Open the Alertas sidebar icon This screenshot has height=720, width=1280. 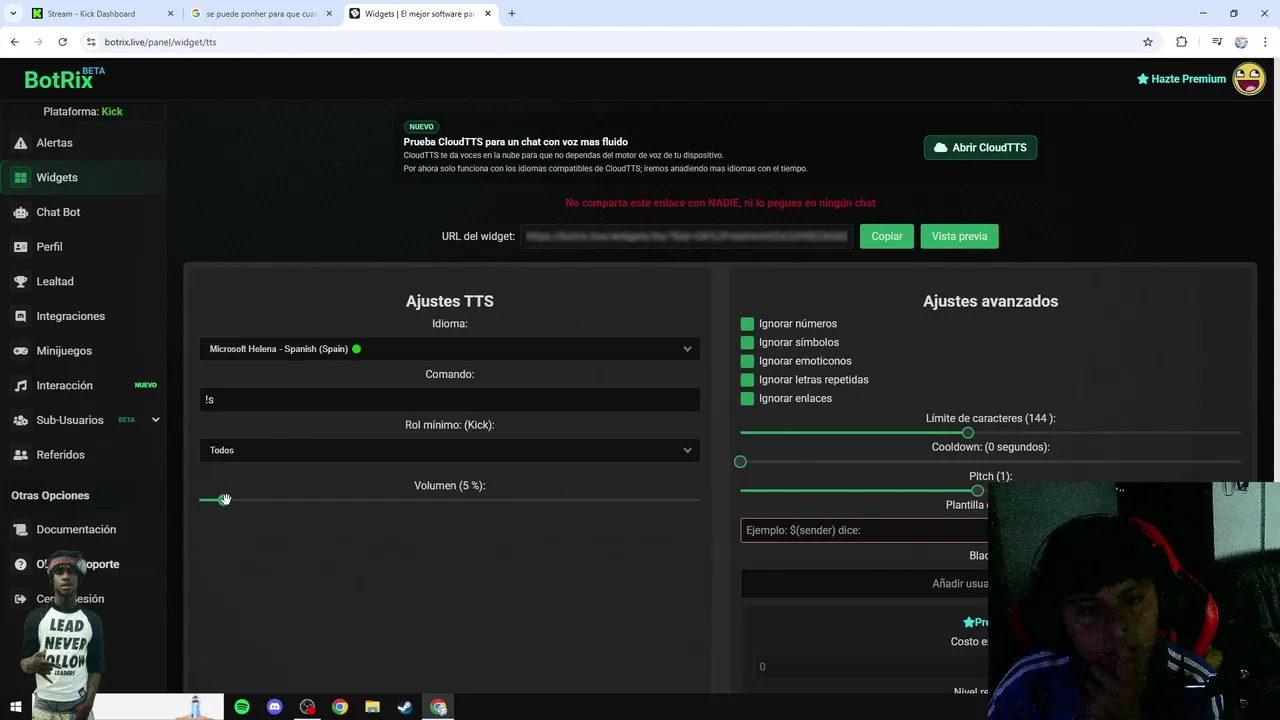(x=20, y=143)
